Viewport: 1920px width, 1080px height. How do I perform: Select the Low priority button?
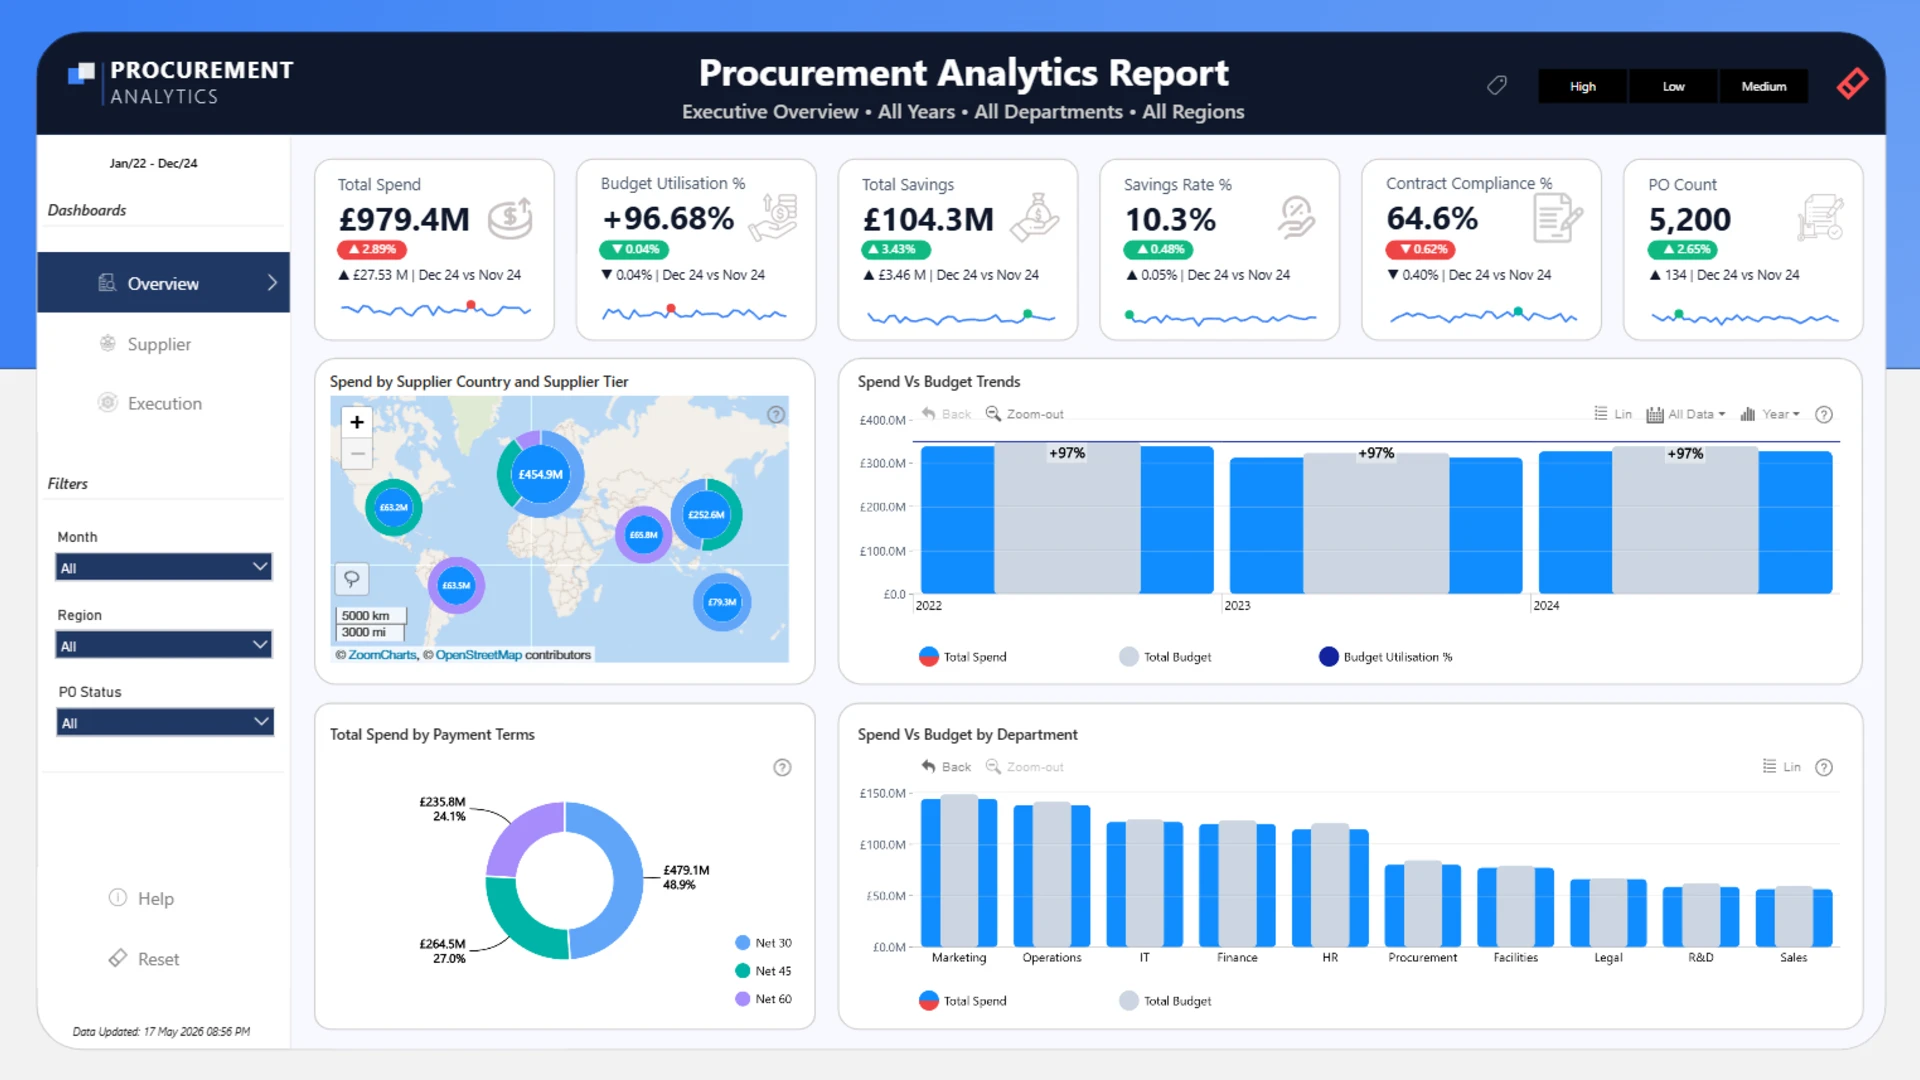click(1673, 86)
